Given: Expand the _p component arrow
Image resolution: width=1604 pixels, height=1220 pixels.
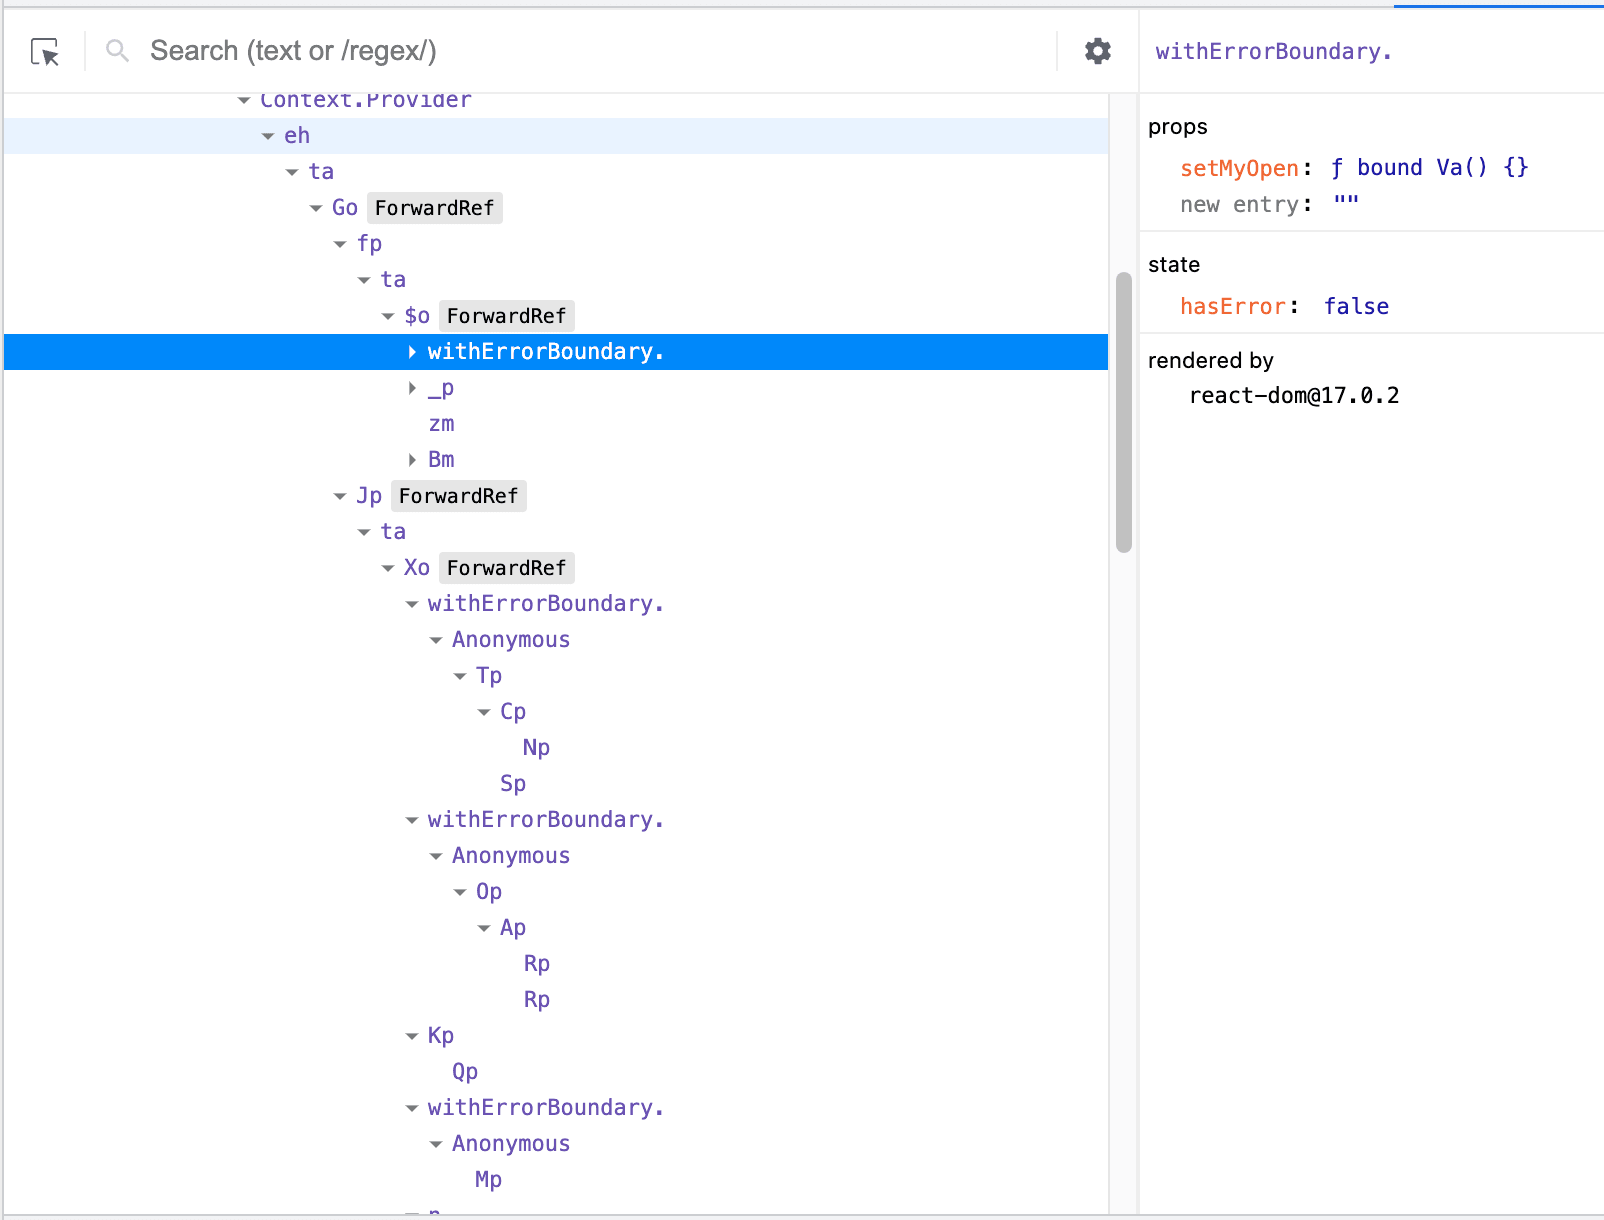Looking at the screenshot, I should pyautogui.click(x=412, y=388).
